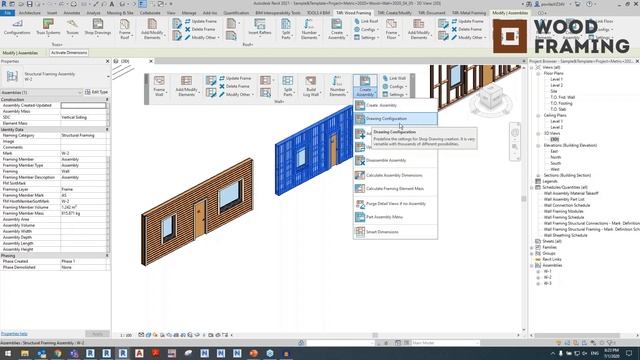The width and height of the screenshot is (640, 360).
Task: Choose Create Assembly from the dropdown menu
Action: click(395, 105)
